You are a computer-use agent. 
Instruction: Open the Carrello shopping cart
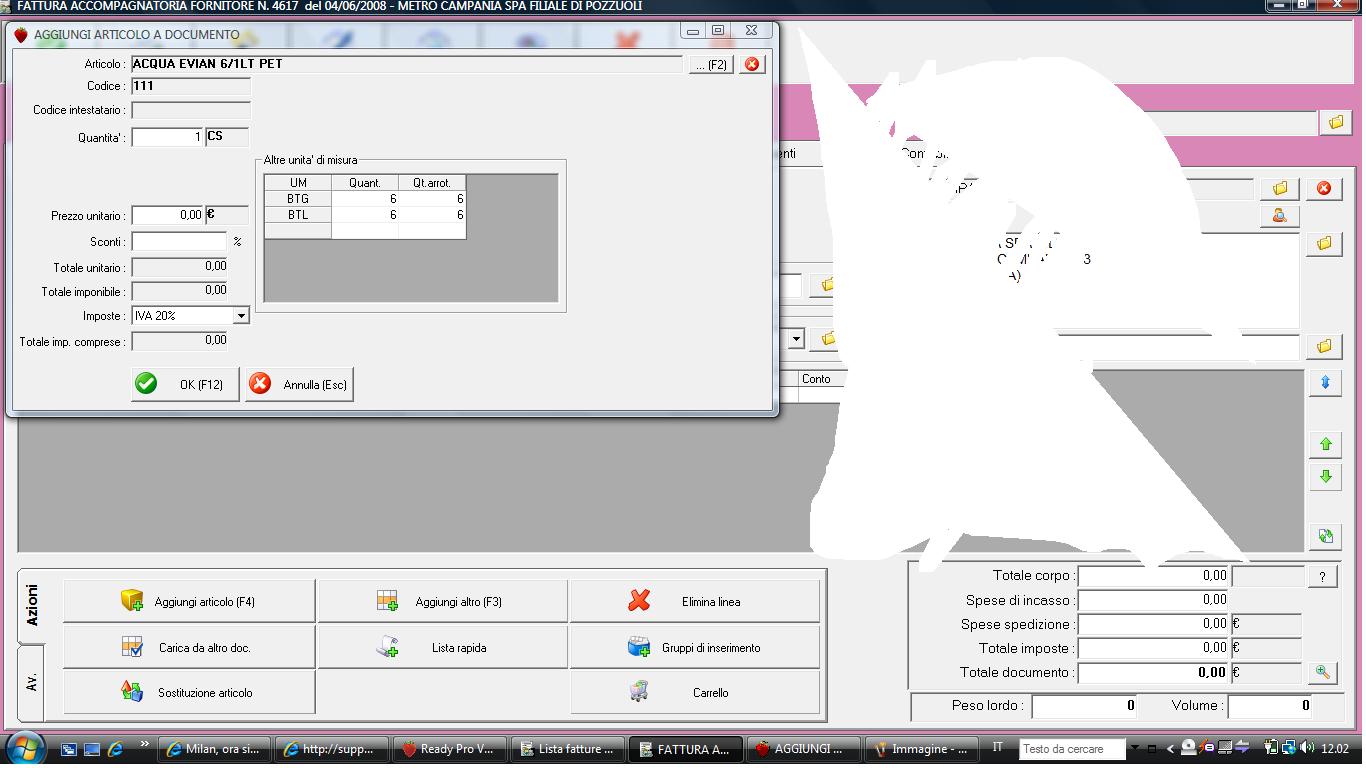point(695,692)
